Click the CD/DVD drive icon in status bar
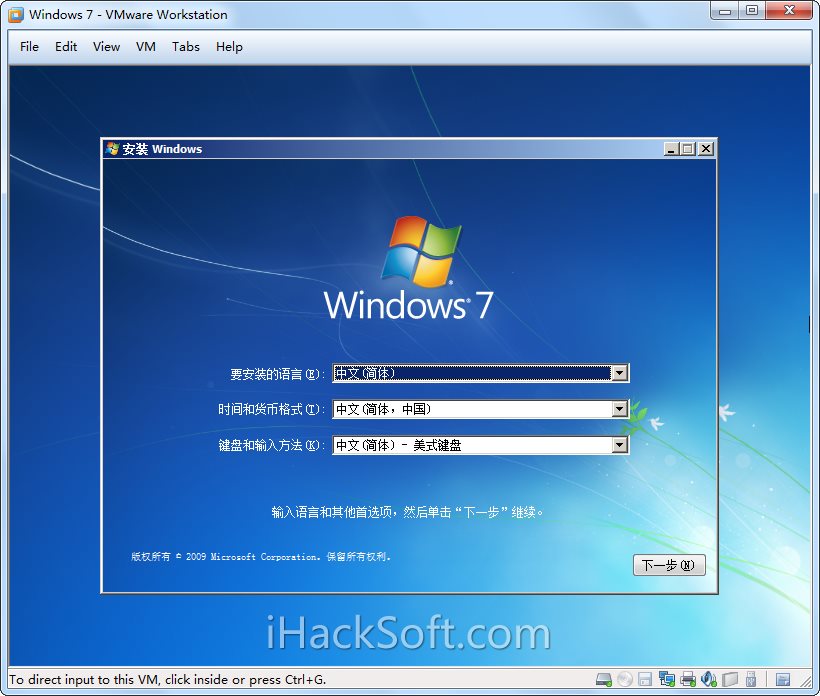820x696 pixels. point(625,679)
